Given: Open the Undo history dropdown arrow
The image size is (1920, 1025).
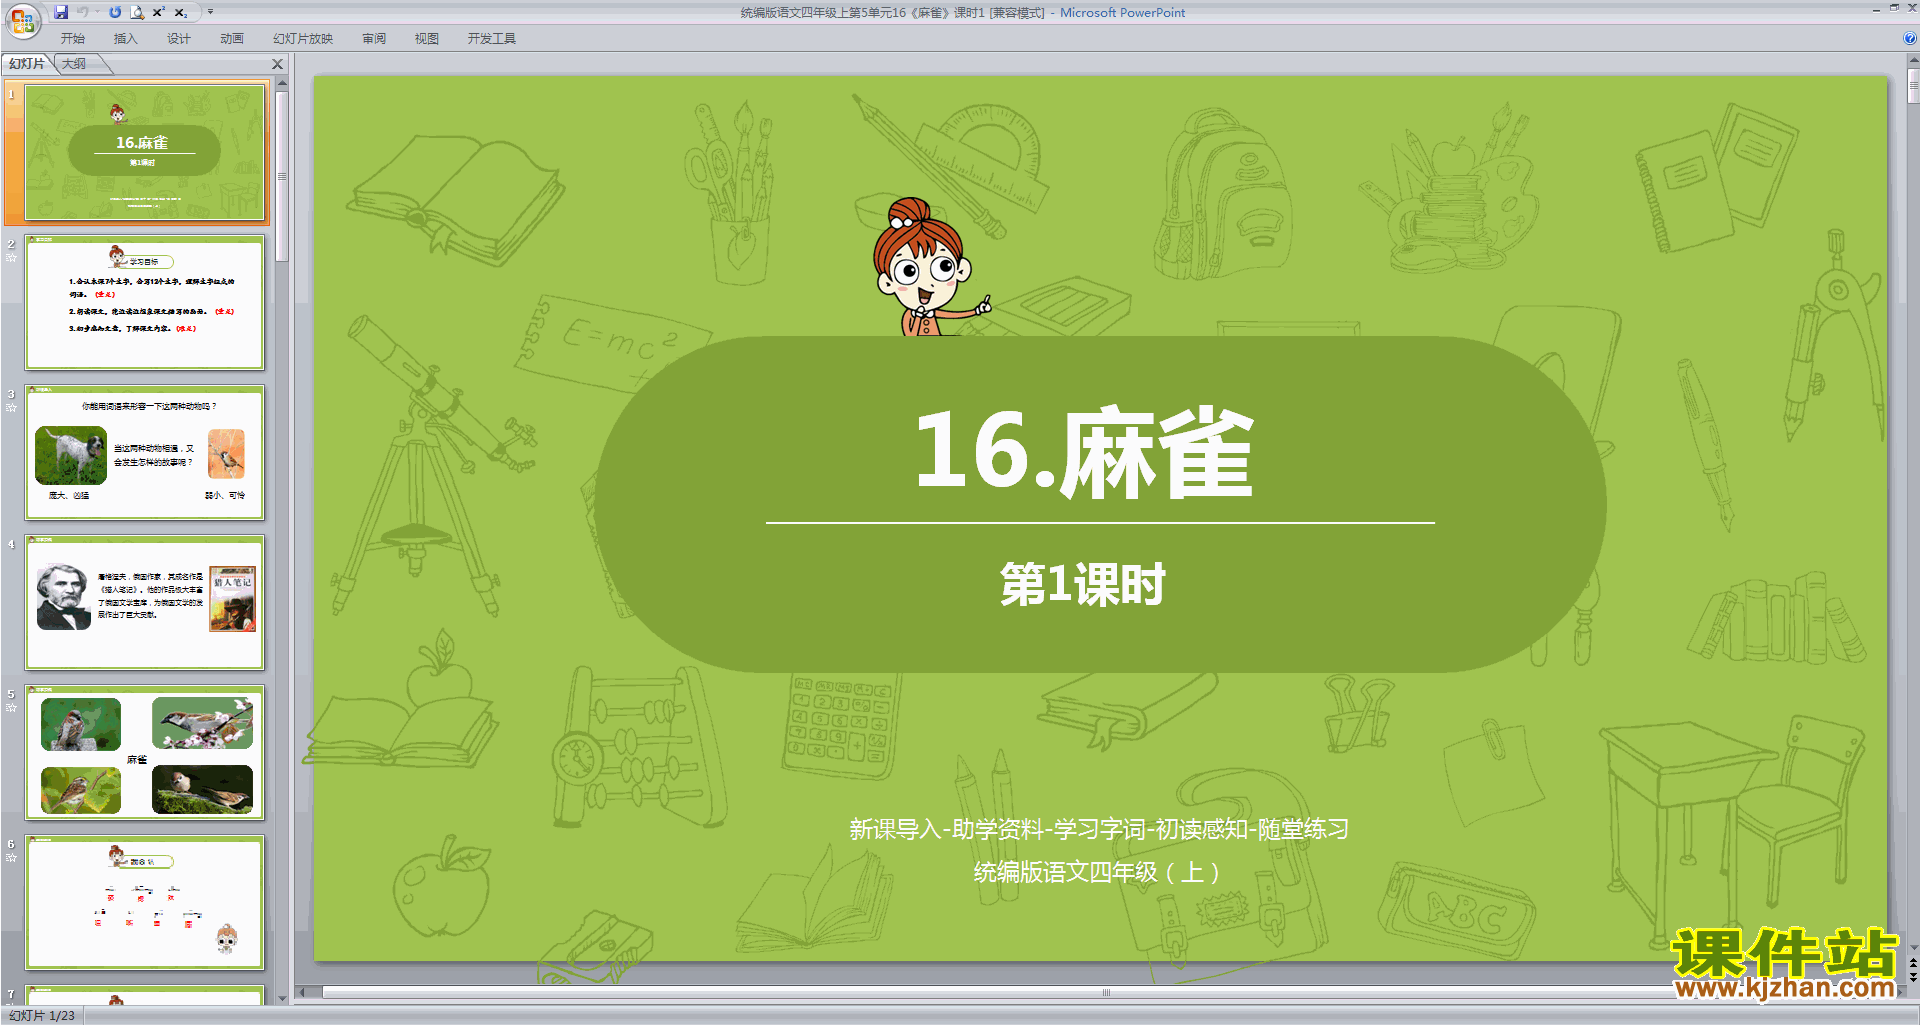Looking at the screenshot, I should [x=97, y=12].
